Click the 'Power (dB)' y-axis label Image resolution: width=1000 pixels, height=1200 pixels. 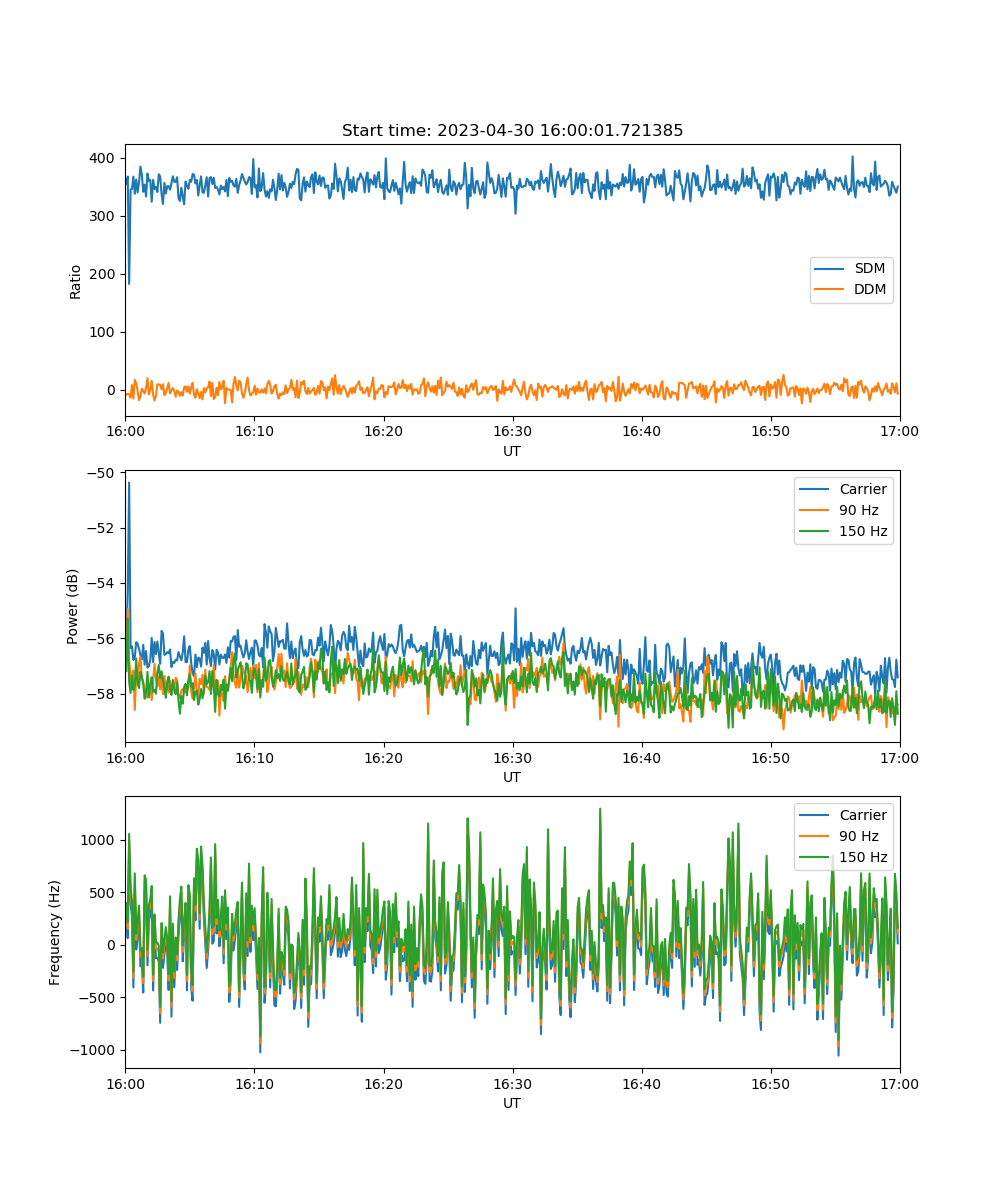tap(73, 606)
